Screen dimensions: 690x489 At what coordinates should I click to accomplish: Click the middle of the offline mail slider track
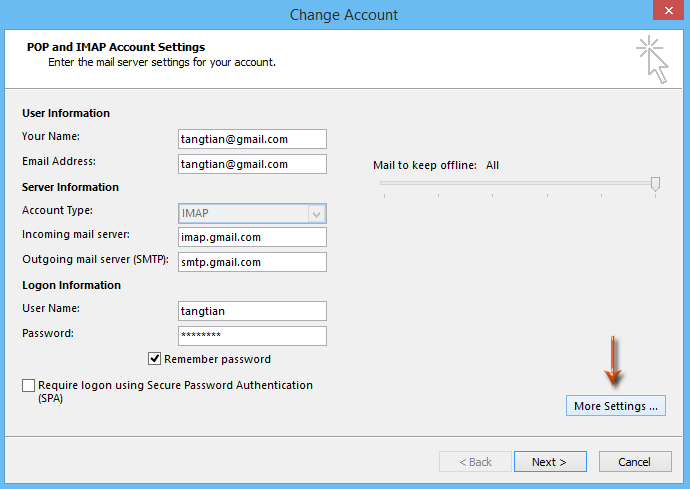(x=518, y=183)
